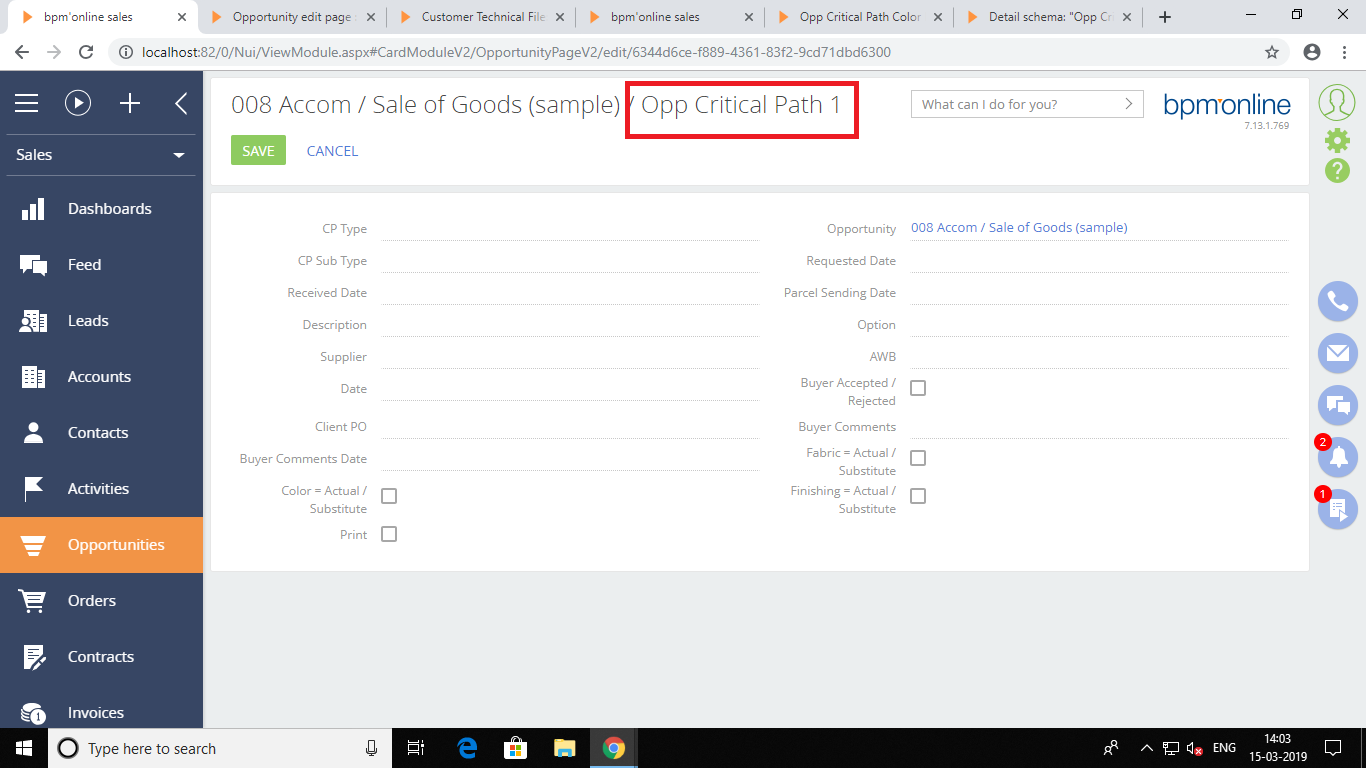Submit the command line arrow
Screen dimensions: 1366x768
[x=1129, y=104]
